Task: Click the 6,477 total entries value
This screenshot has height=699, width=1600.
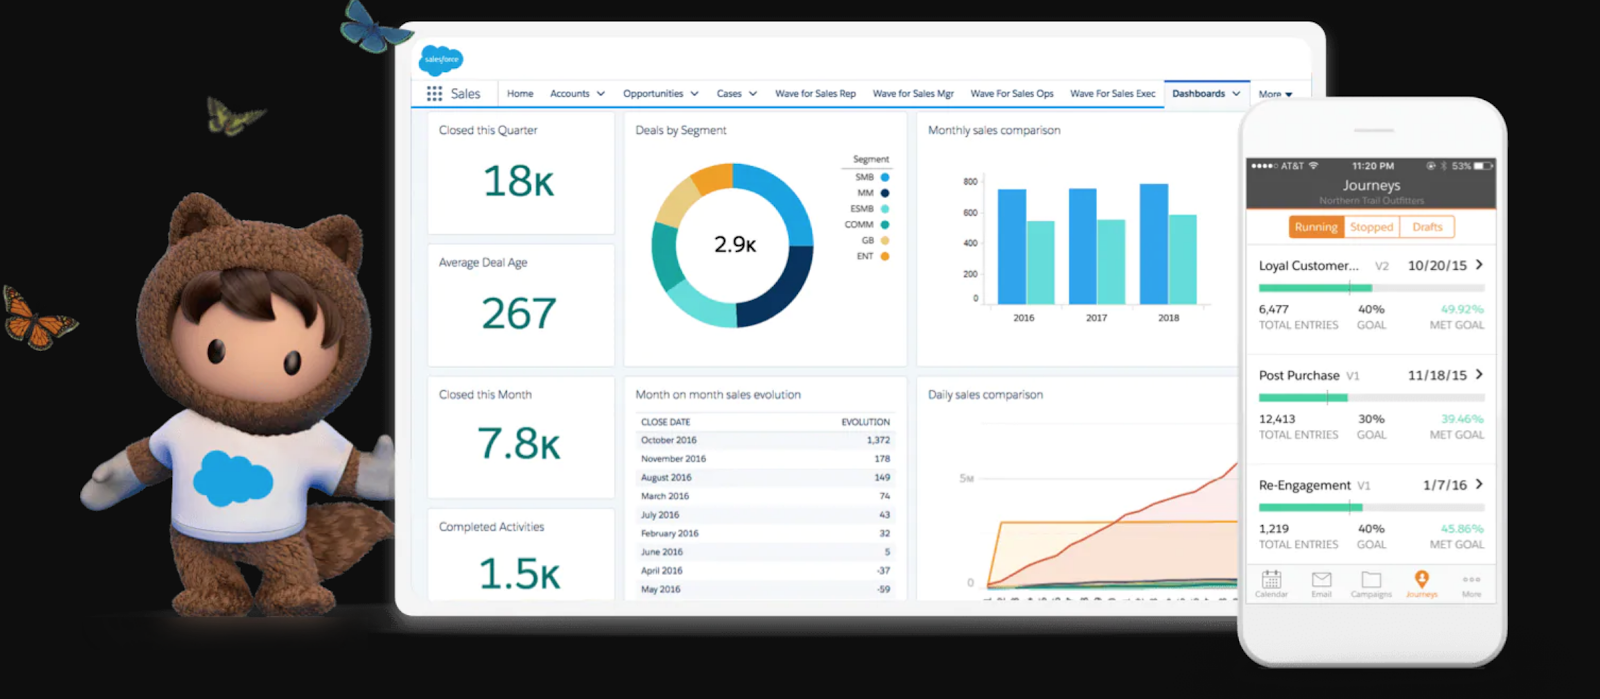Action: tap(1274, 309)
